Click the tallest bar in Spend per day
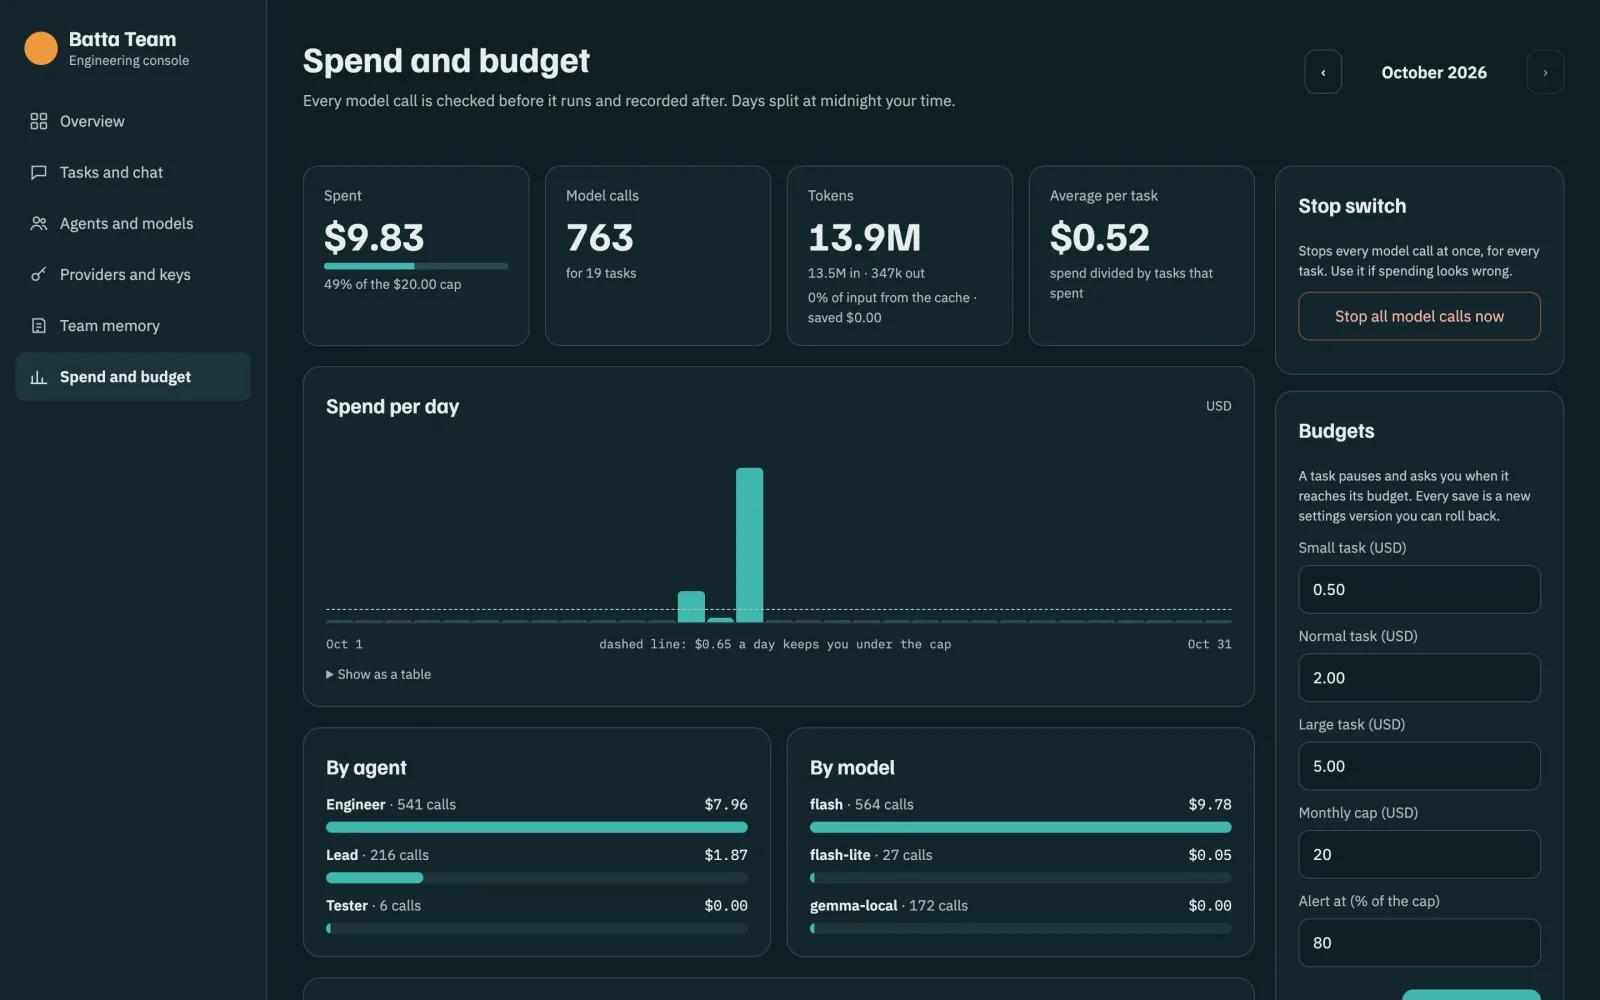The width and height of the screenshot is (1600, 1000). (750, 545)
